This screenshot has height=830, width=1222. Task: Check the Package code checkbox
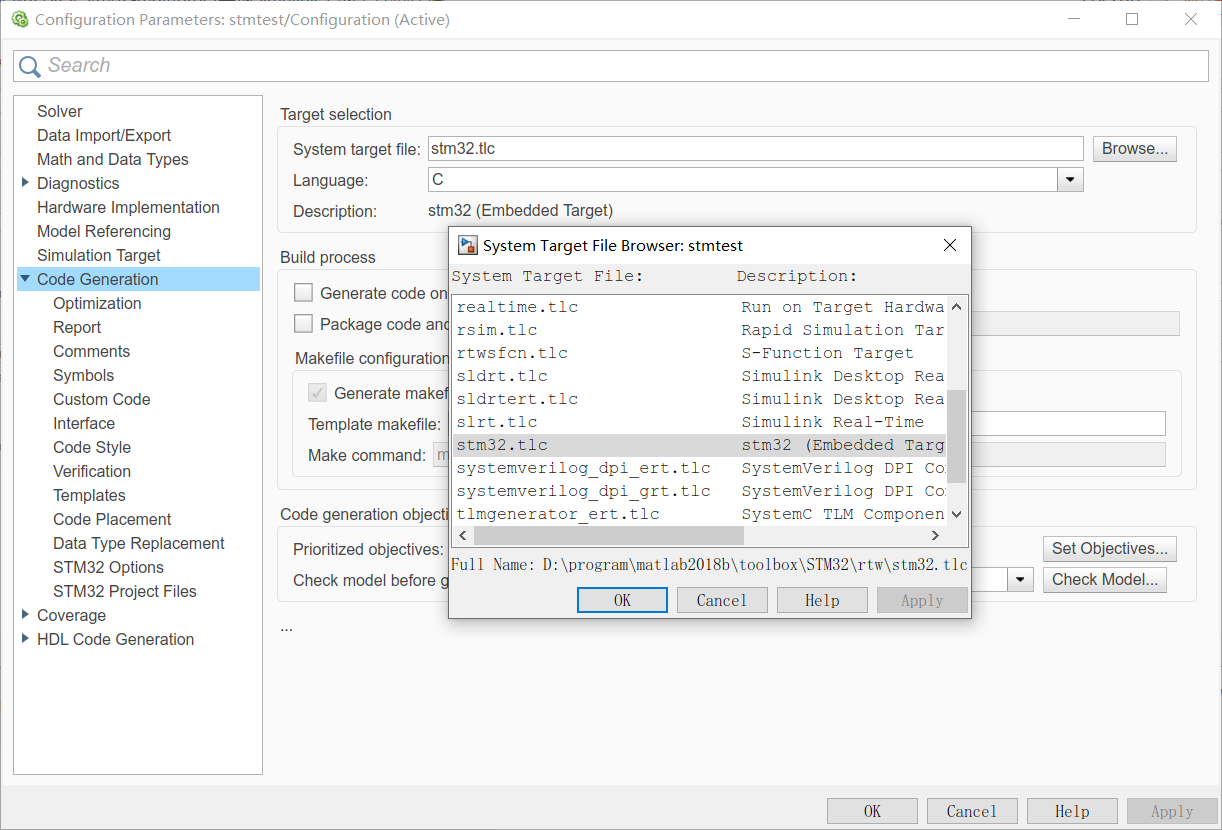pos(303,323)
